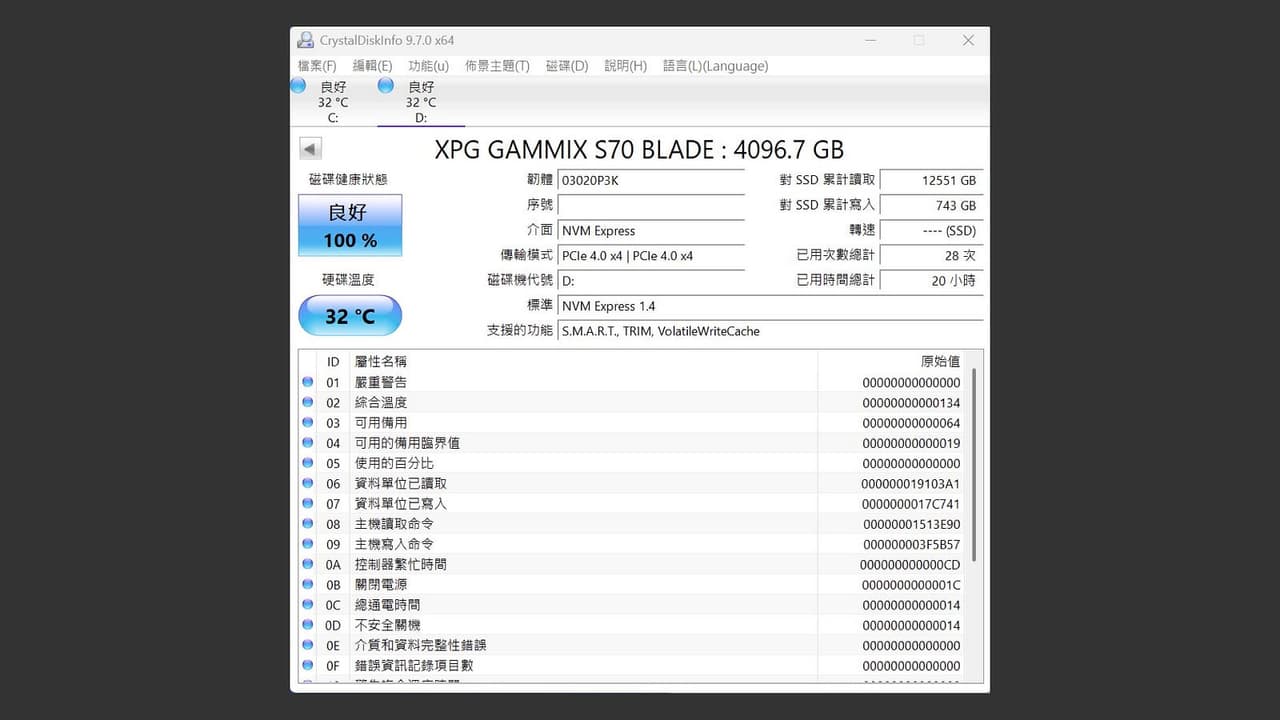1280x720 pixels.
Task: Click the 標準 field showing NVM Express 1.4
Action: click(x=770, y=306)
